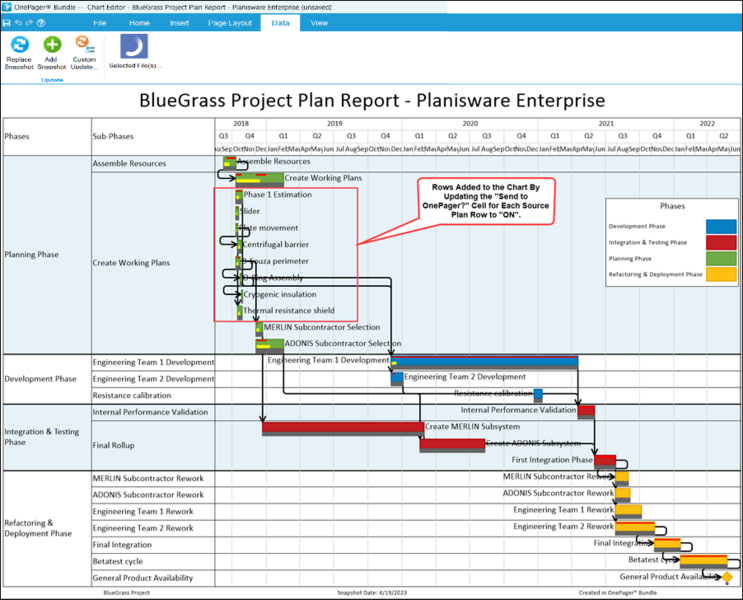Click the Undo arrow icon
This screenshot has height=600, width=743.
click(18, 23)
